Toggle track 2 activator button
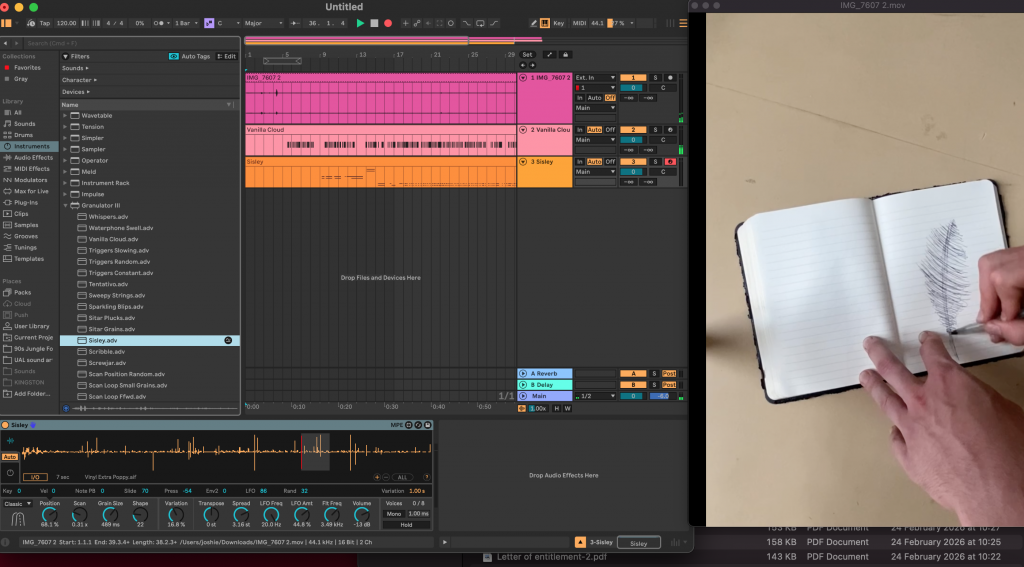The image size is (1024, 567). pos(633,130)
